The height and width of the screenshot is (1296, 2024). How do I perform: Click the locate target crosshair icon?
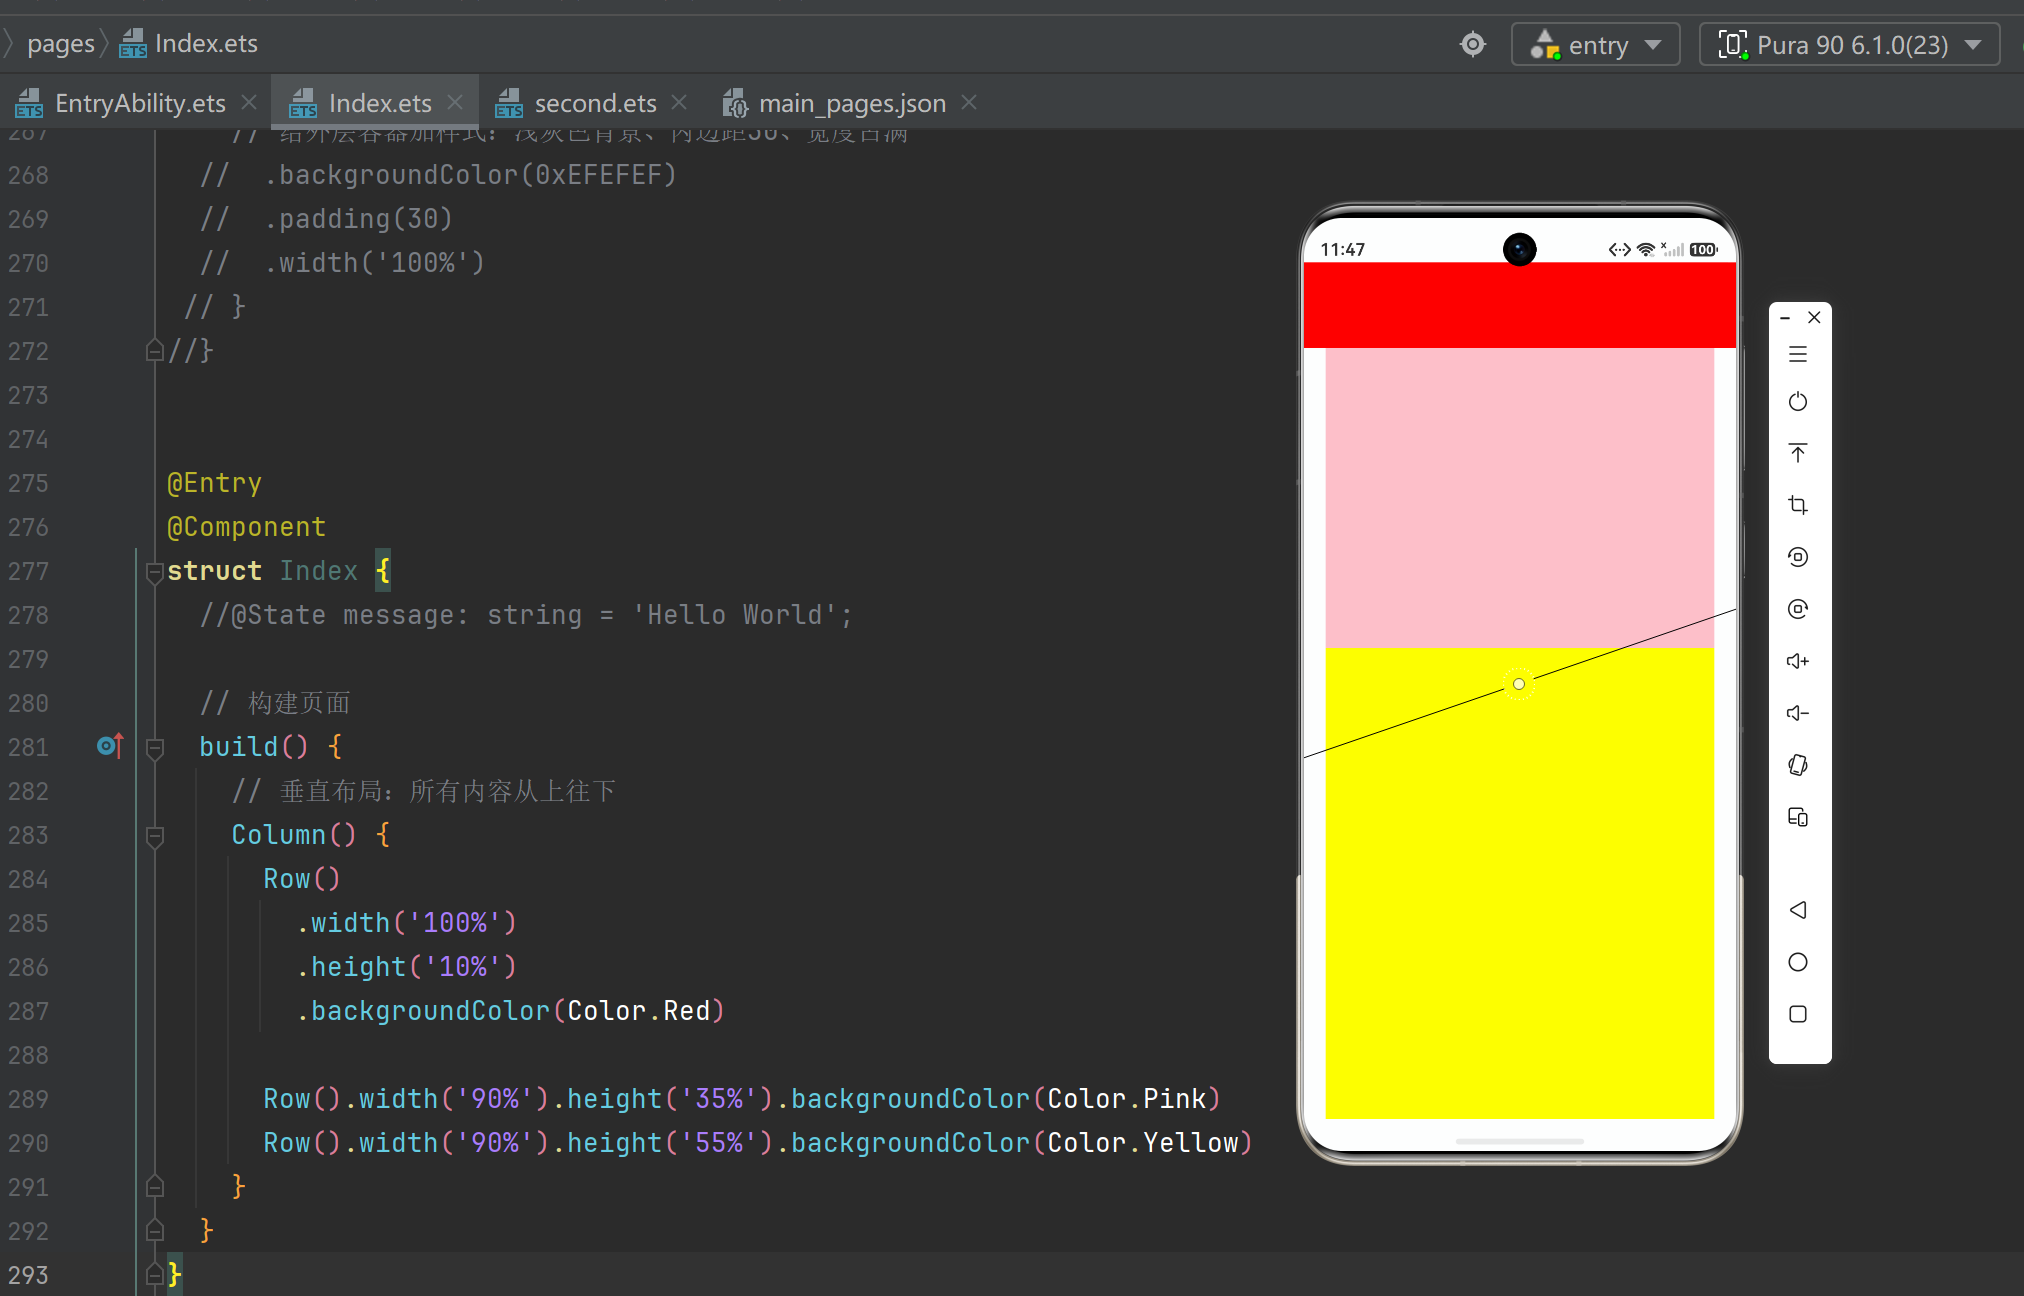pos(1473,44)
